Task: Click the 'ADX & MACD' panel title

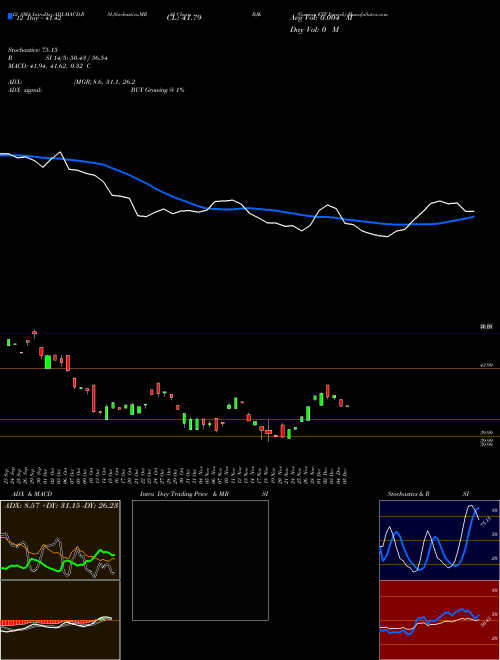Action: [32, 494]
